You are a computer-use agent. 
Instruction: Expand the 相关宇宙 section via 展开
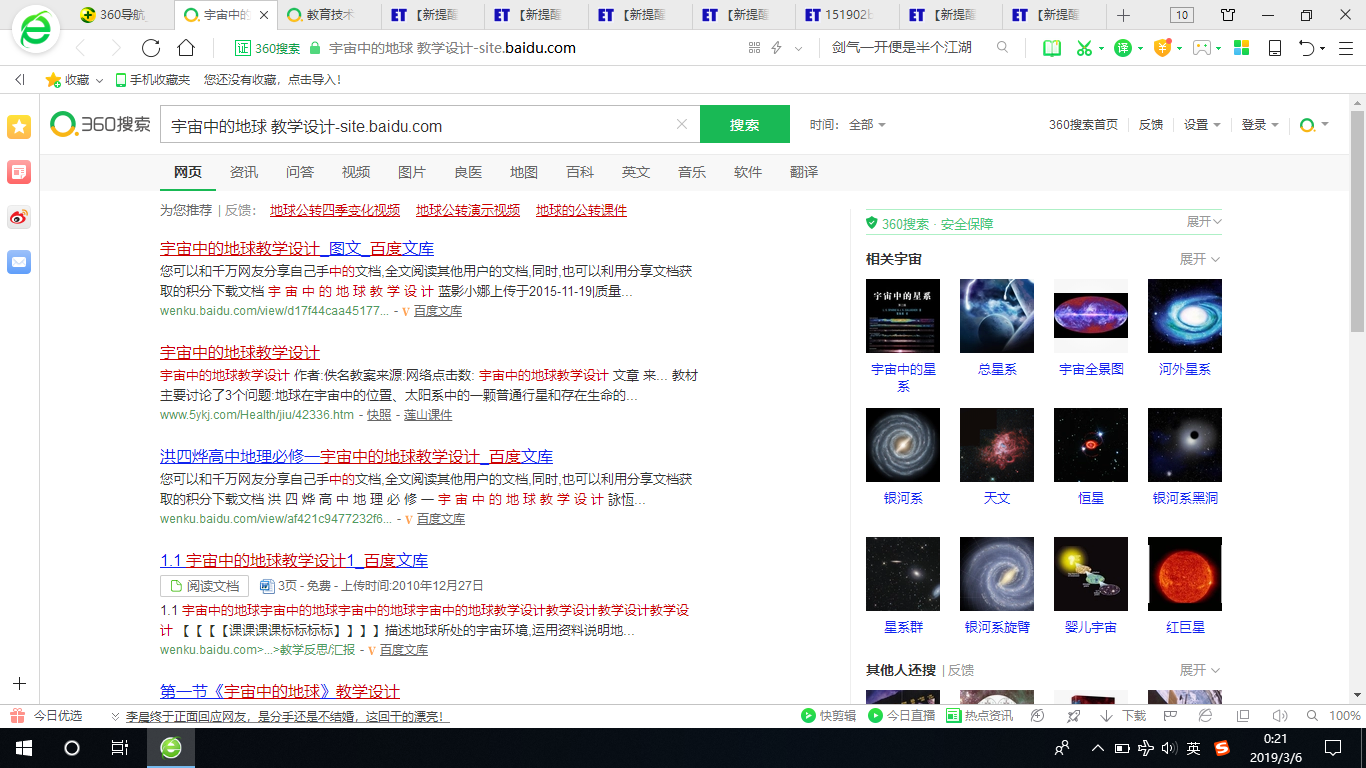coord(1200,259)
